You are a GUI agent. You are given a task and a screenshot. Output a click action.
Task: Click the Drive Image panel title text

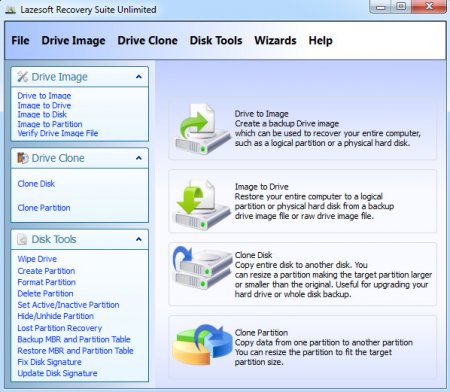point(60,77)
